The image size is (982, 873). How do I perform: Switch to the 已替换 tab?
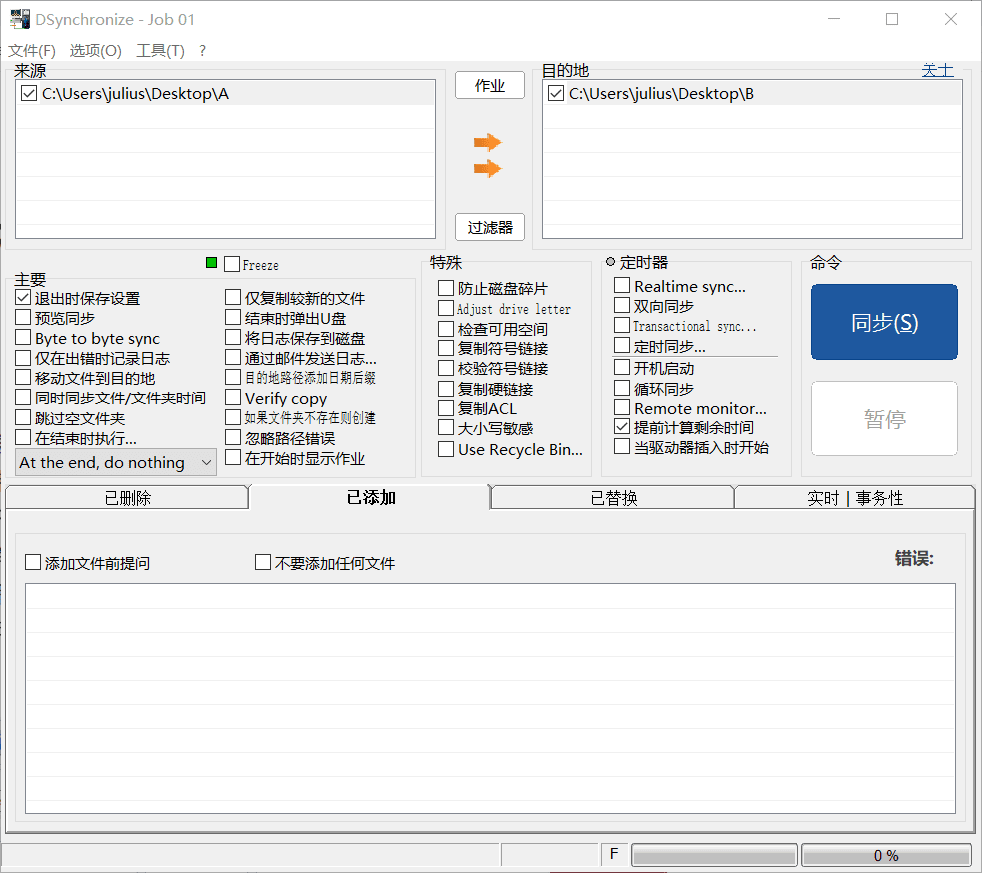pyautogui.click(x=611, y=496)
